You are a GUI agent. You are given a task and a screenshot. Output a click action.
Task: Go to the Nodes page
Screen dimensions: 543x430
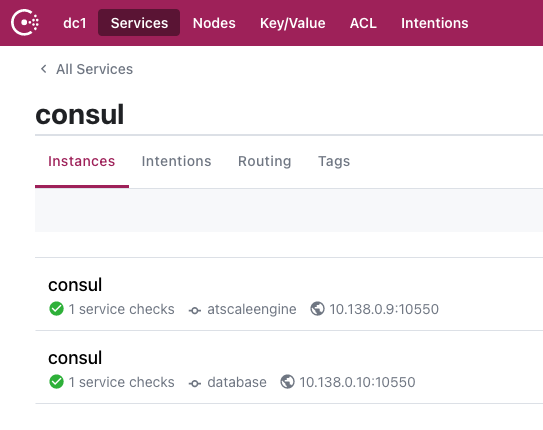[214, 23]
